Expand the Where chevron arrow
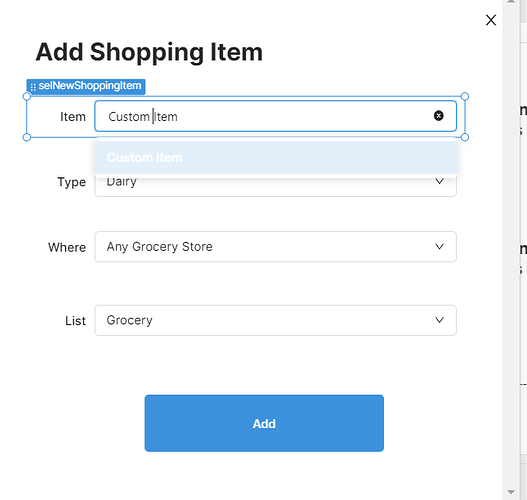527x500 pixels. point(439,247)
